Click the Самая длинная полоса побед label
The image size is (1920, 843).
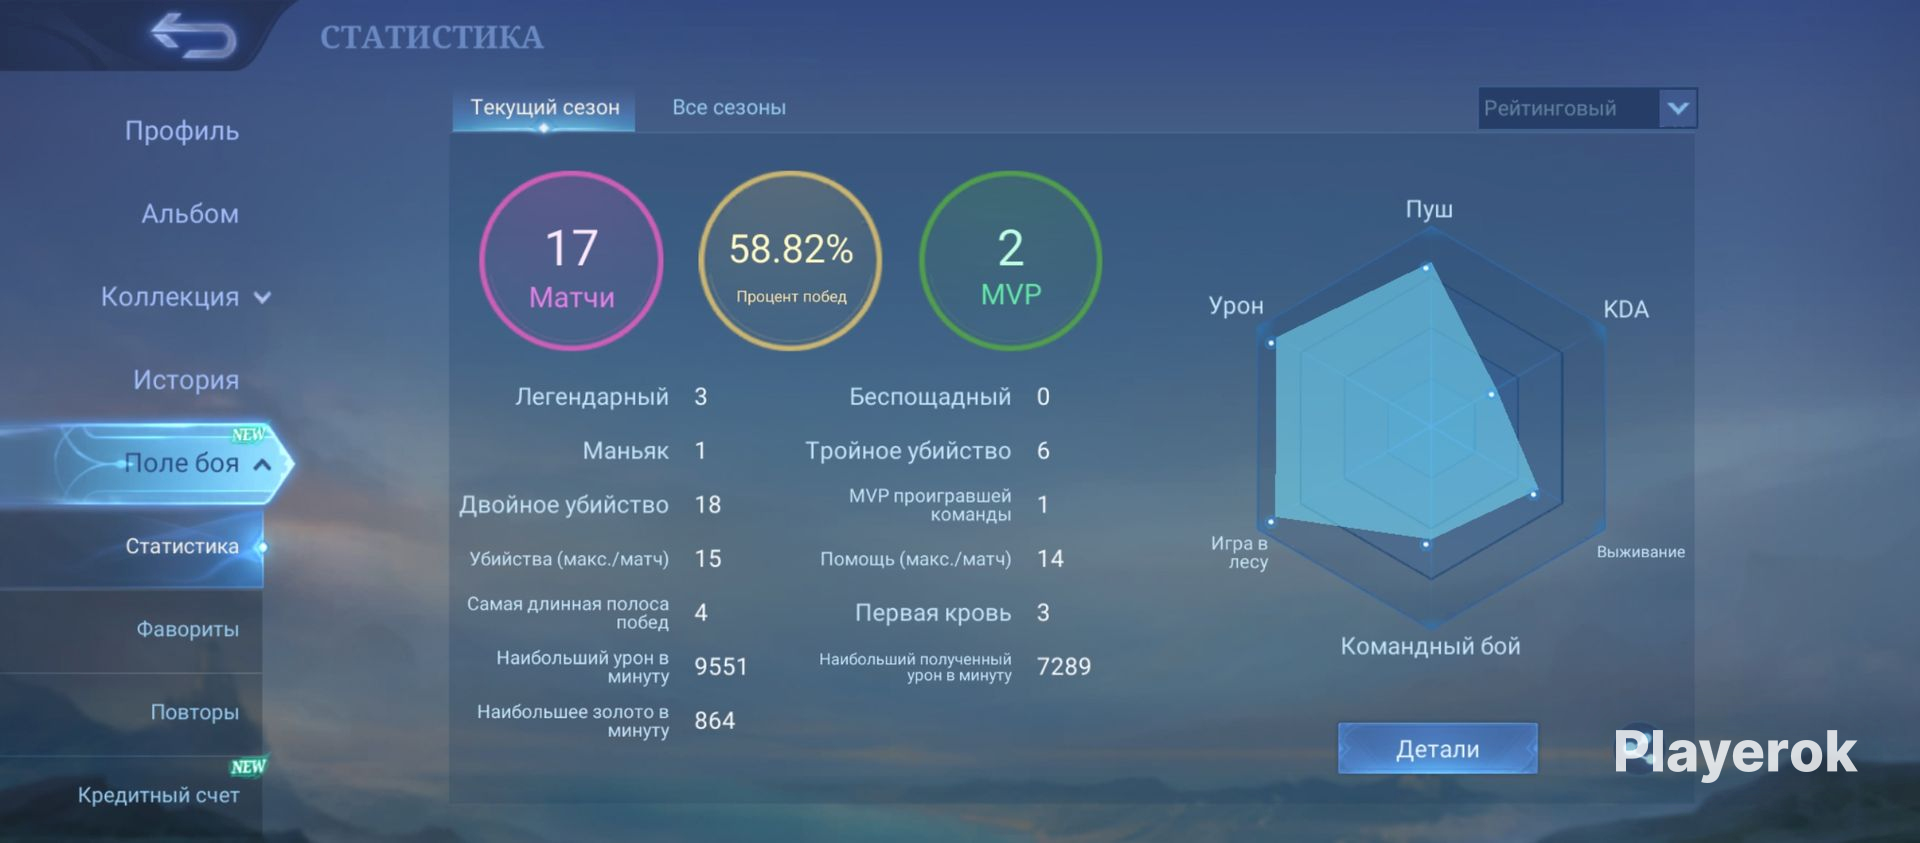point(568,613)
